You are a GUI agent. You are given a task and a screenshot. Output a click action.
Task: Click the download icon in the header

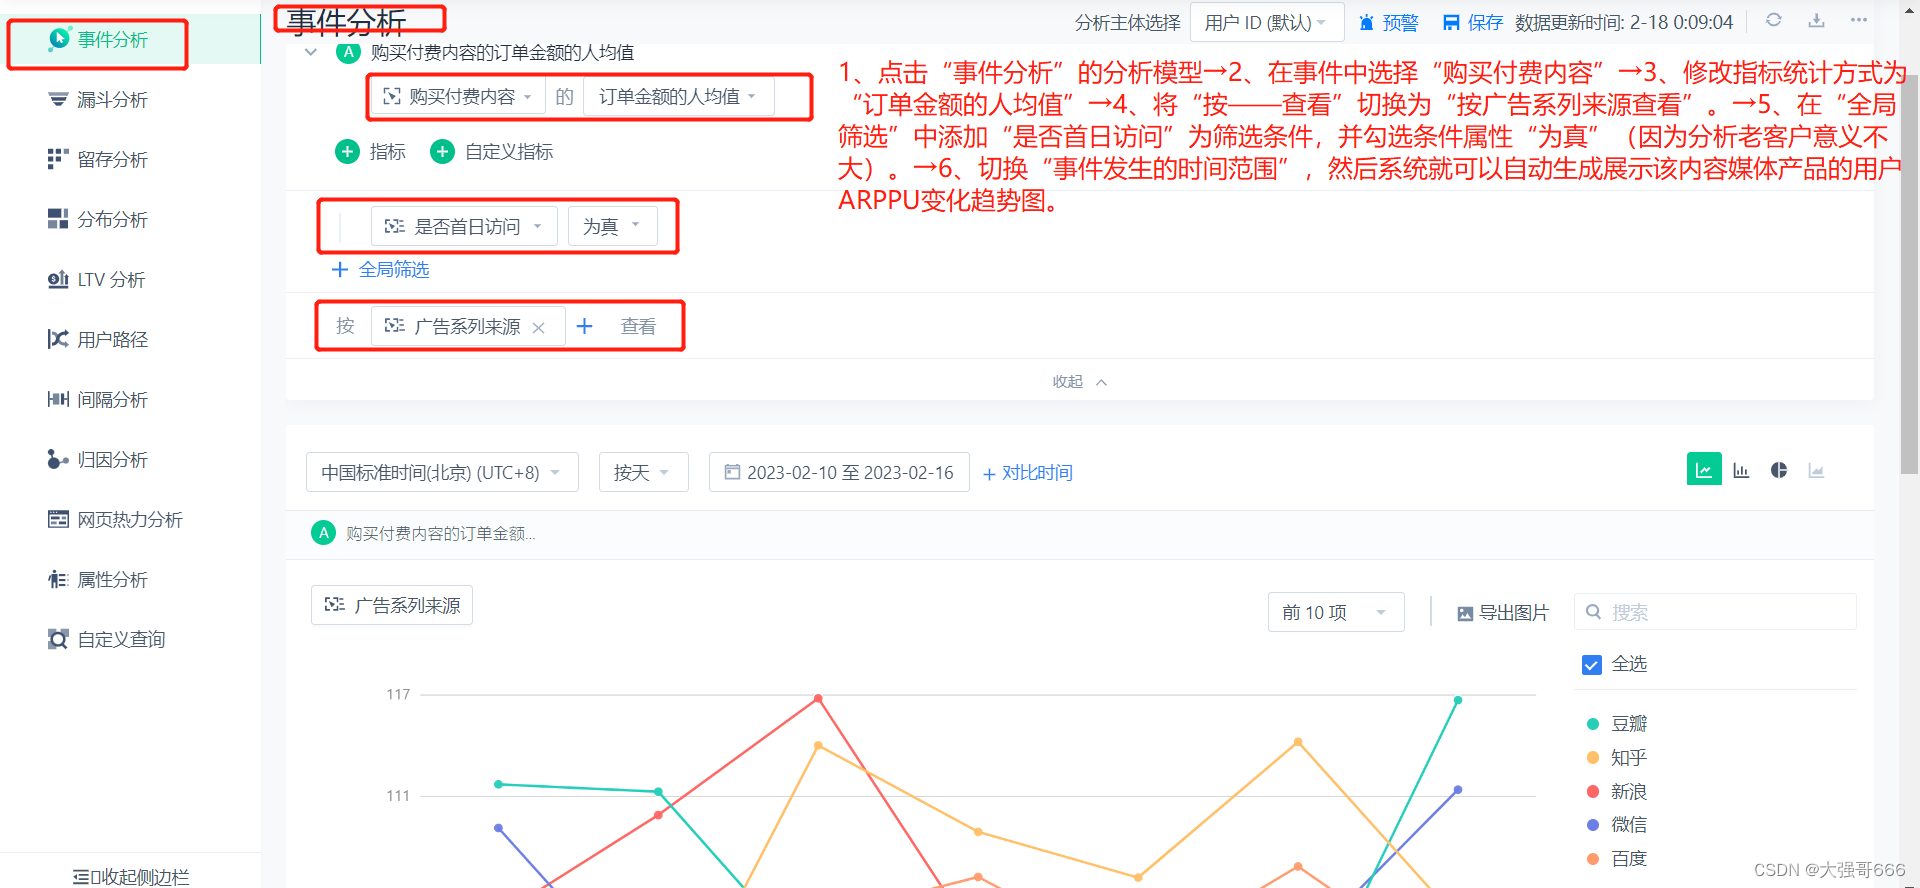(x=1817, y=20)
